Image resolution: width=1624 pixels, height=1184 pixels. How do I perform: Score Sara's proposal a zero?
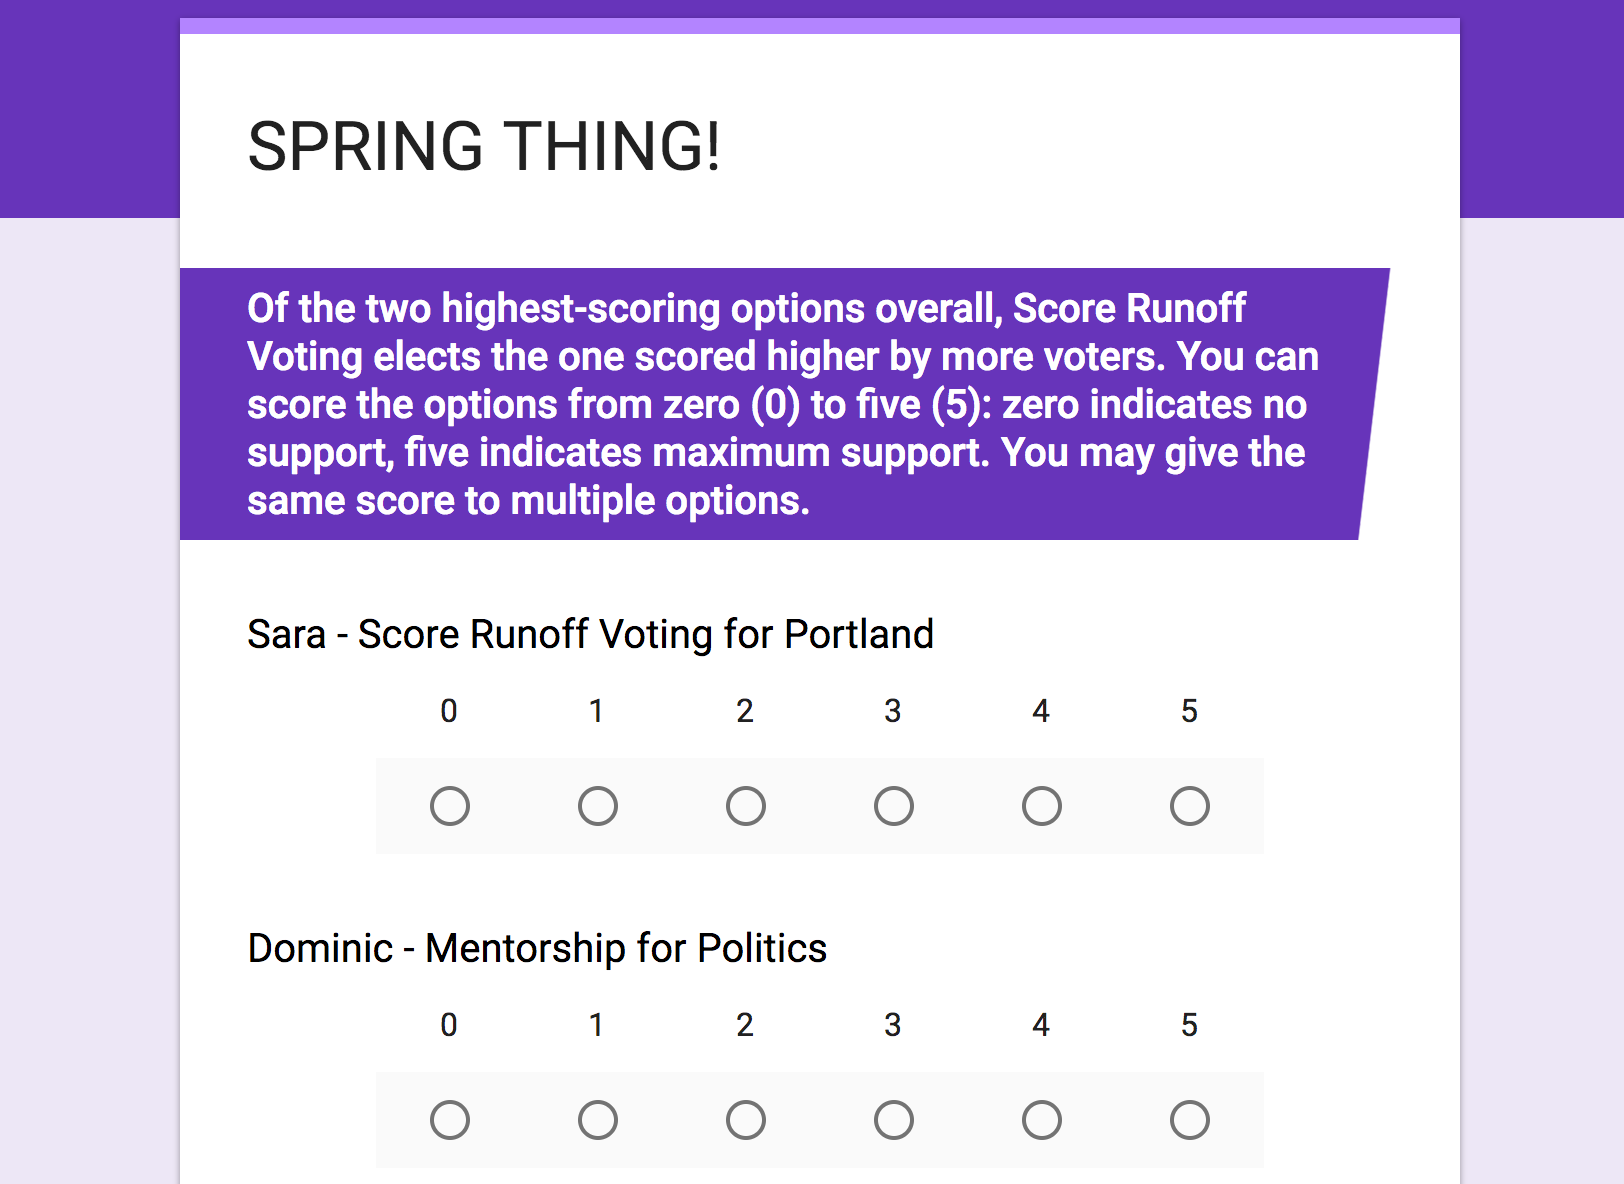pyautogui.click(x=450, y=806)
